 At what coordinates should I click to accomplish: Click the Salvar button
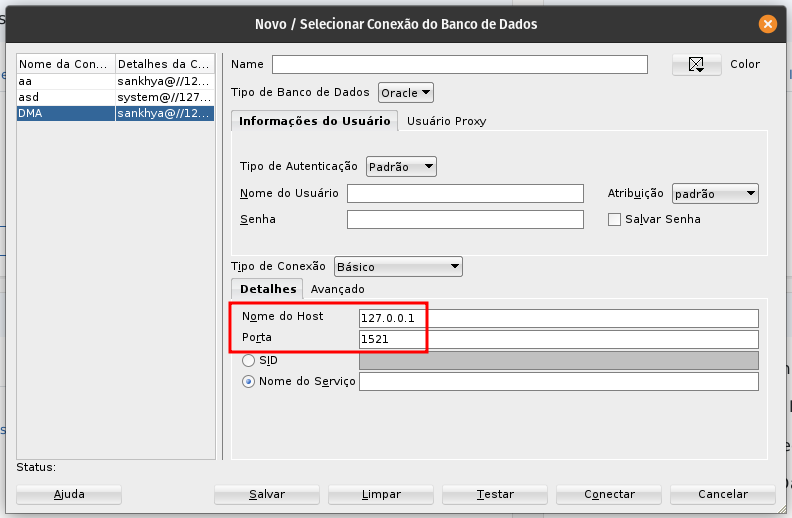267,494
